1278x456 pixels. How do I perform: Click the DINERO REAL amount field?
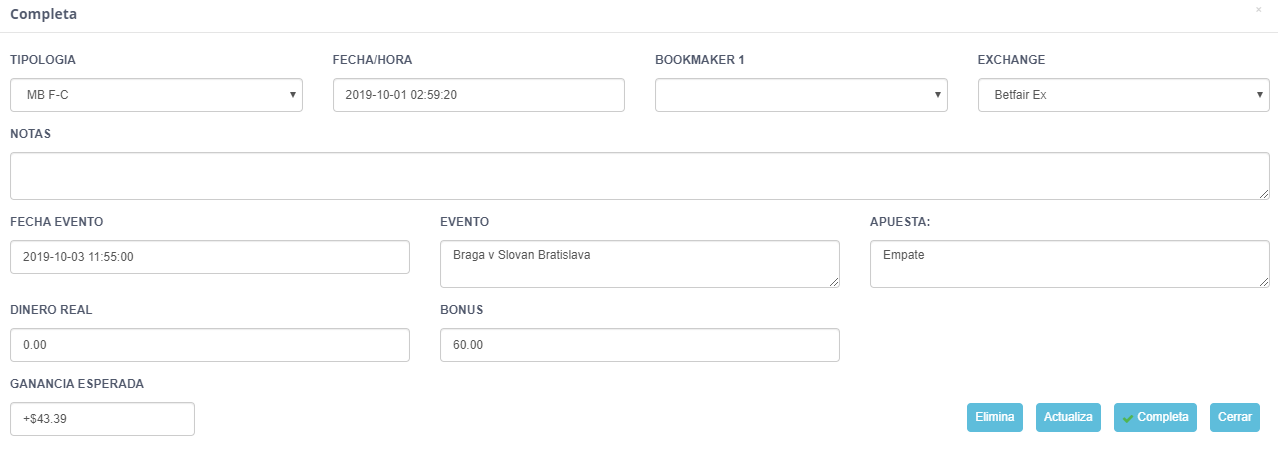pyautogui.click(x=210, y=345)
